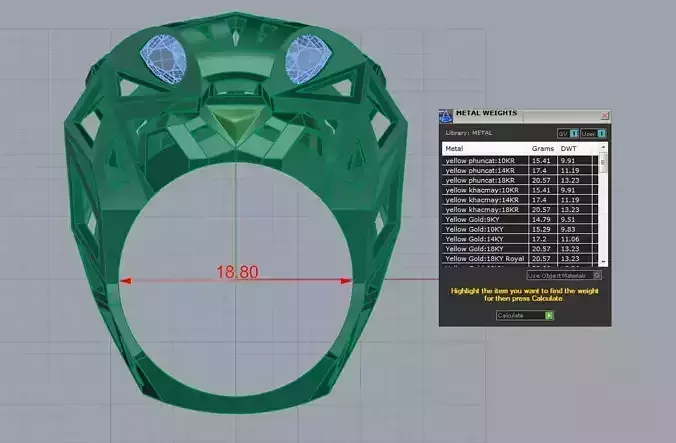Select row yellow phuncat:10KR
This screenshot has height=443, width=676.
520,160
